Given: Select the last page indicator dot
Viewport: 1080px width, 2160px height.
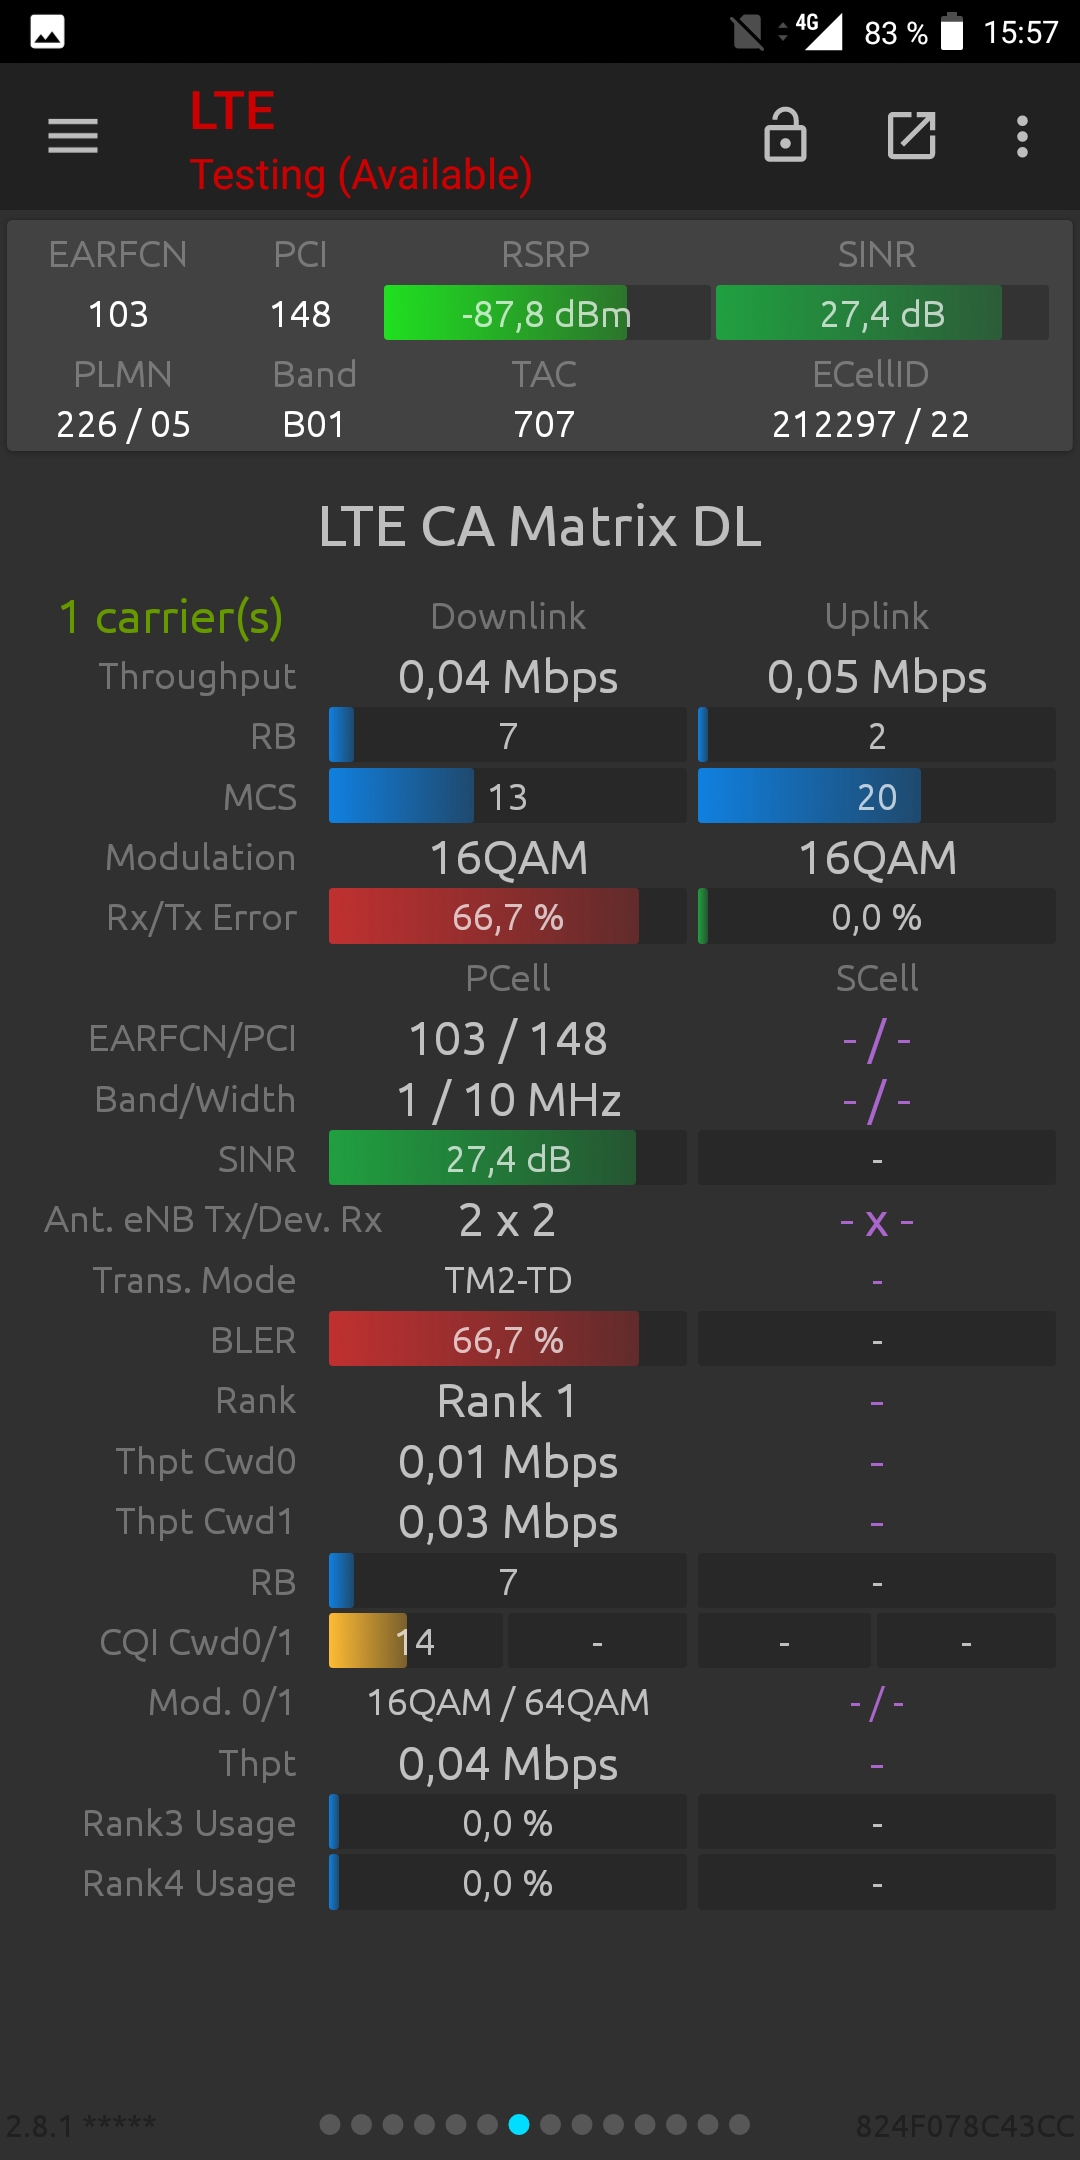Looking at the screenshot, I should pyautogui.click(x=739, y=2124).
